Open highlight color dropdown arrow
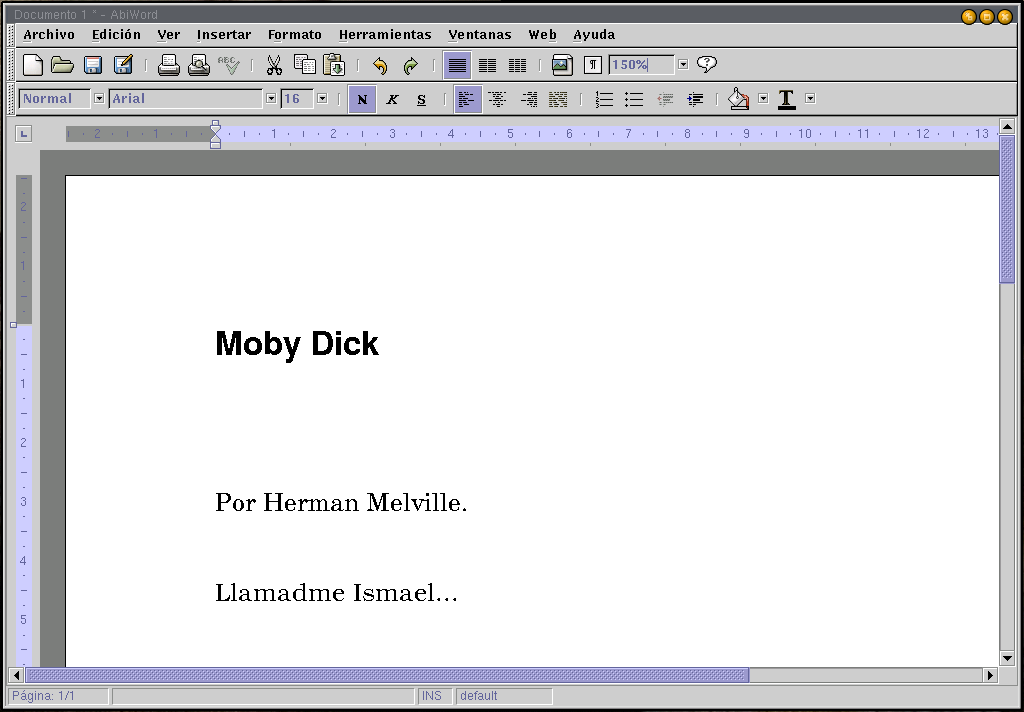The height and width of the screenshot is (712, 1024). coord(763,99)
